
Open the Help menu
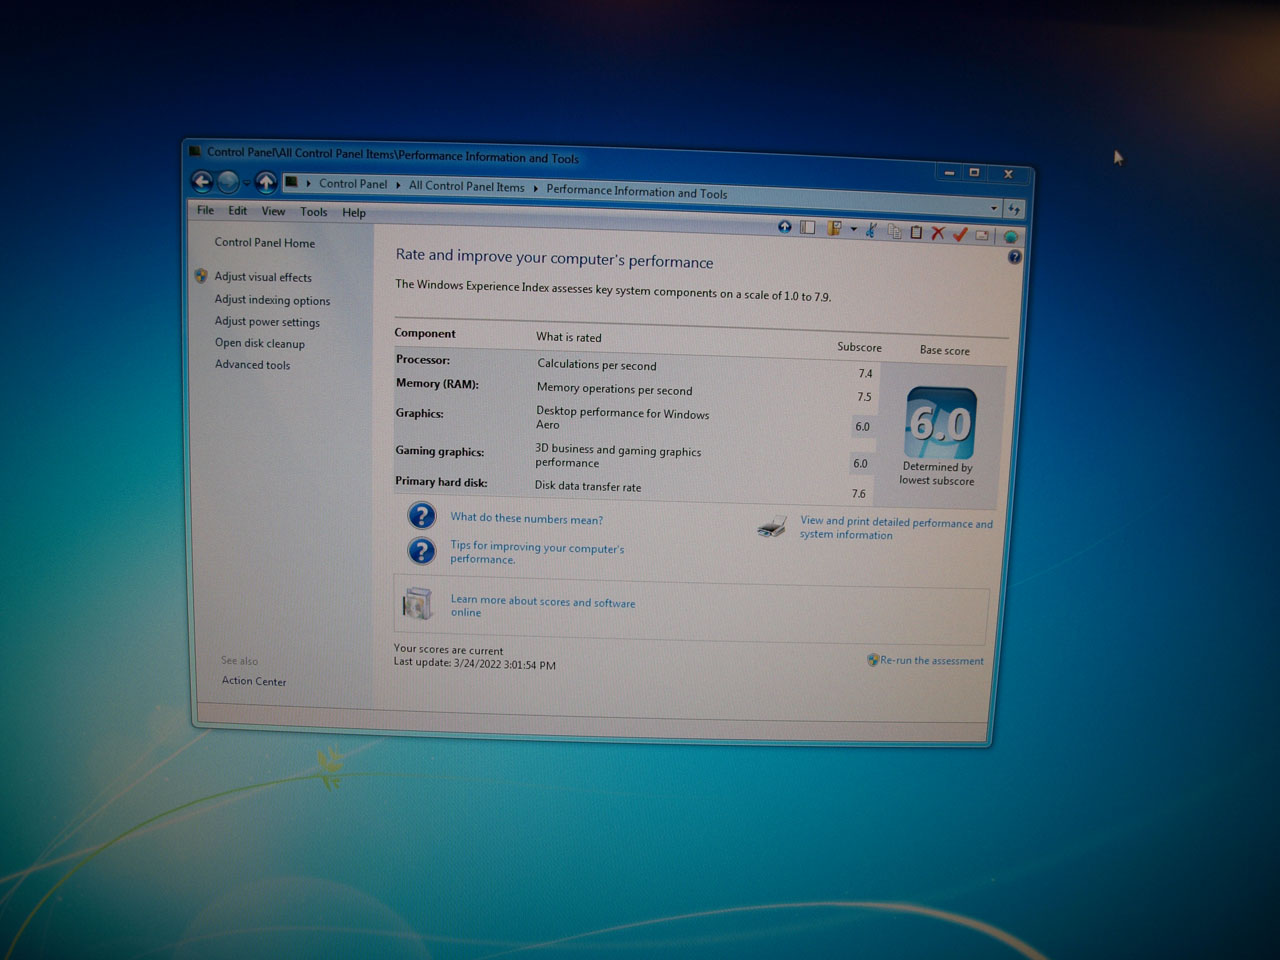(x=354, y=212)
